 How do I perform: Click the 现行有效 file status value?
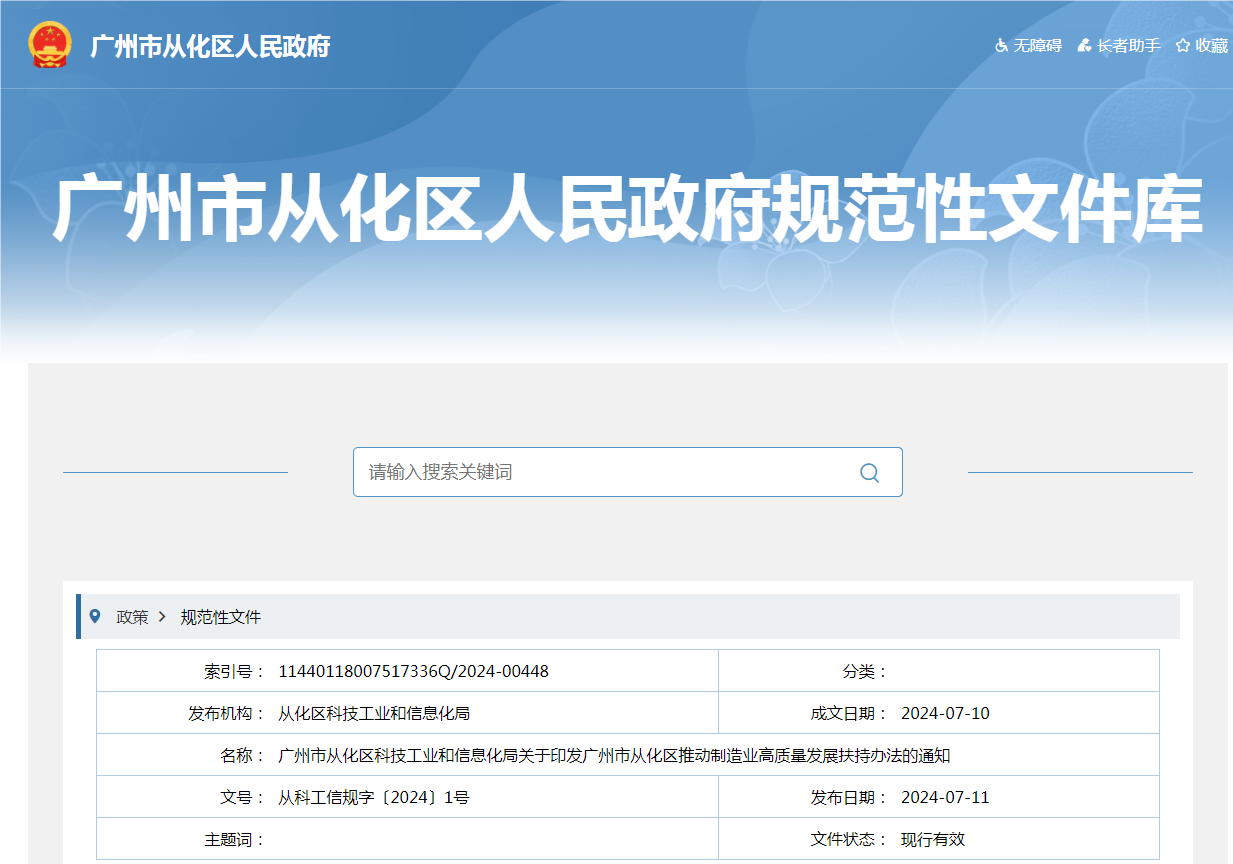933,839
